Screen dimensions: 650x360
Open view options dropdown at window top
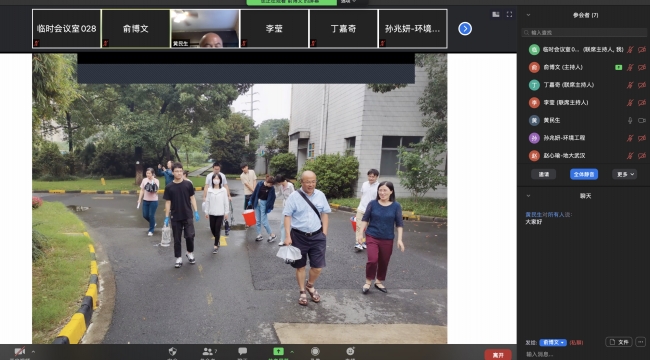click(348, 2)
